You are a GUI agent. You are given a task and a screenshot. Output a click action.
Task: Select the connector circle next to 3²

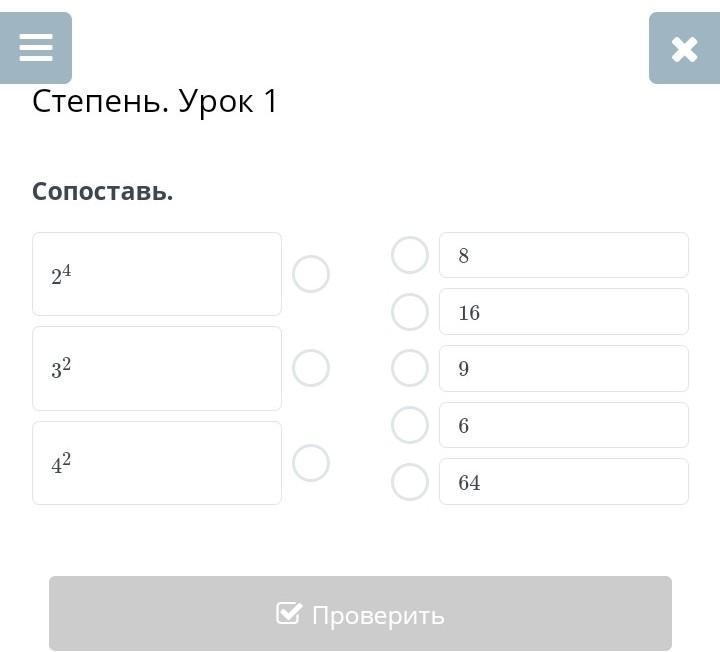click(311, 368)
